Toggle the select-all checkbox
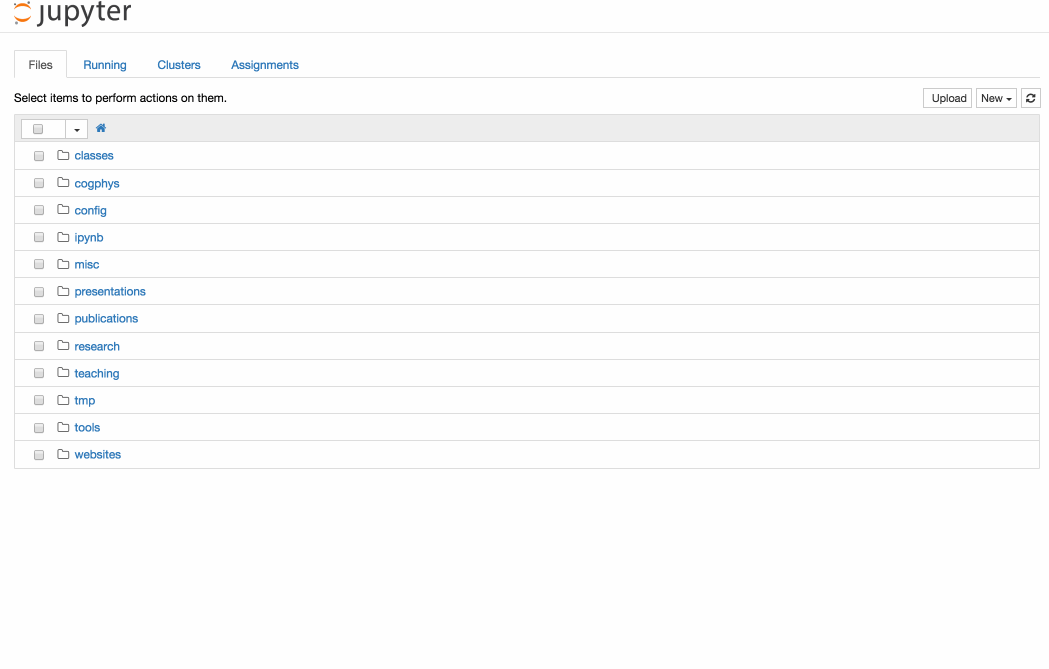Image resolution: width=1049 pixels, height=669 pixels. [38, 128]
